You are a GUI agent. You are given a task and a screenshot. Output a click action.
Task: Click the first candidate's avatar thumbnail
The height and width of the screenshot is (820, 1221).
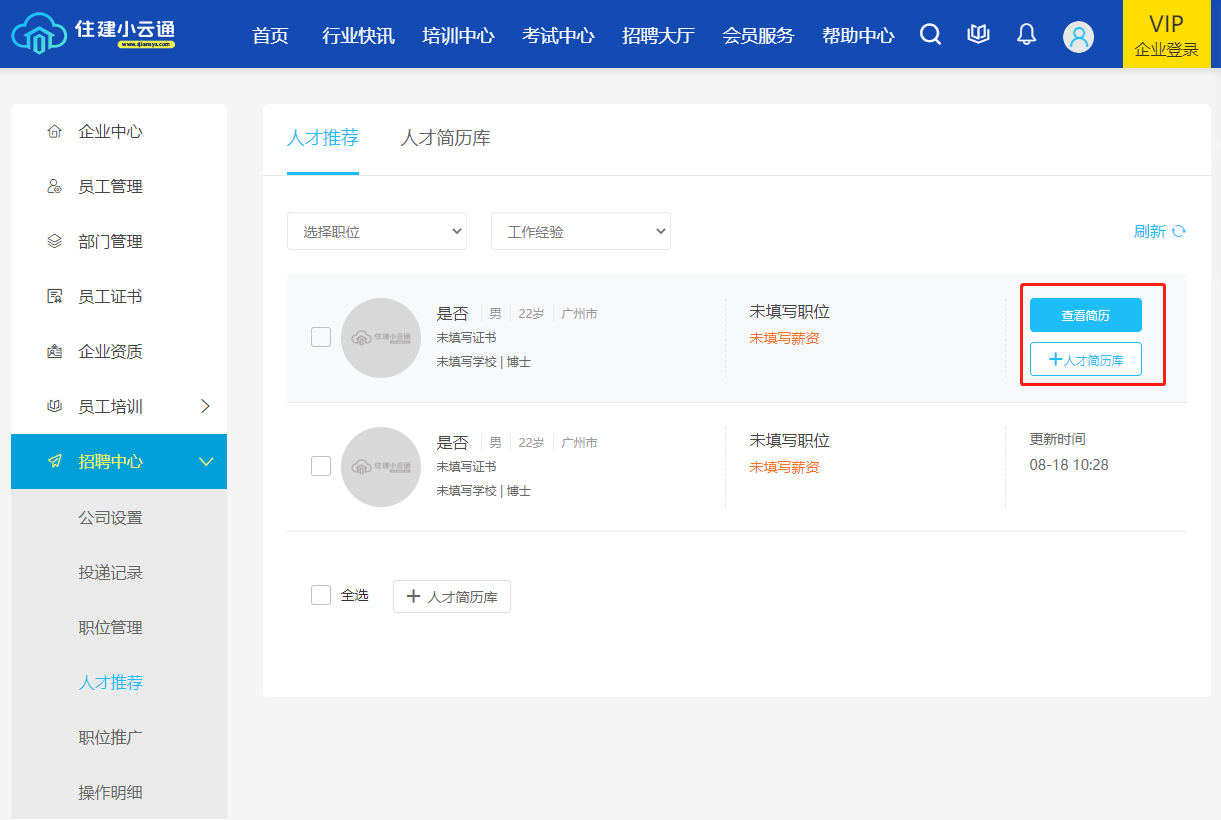pyautogui.click(x=381, y=338)
